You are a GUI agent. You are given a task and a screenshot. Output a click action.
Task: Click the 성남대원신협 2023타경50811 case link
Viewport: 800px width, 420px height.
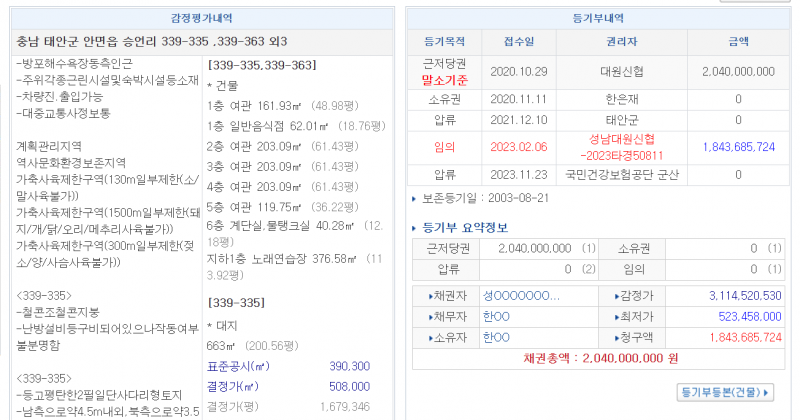click(624, 147)
